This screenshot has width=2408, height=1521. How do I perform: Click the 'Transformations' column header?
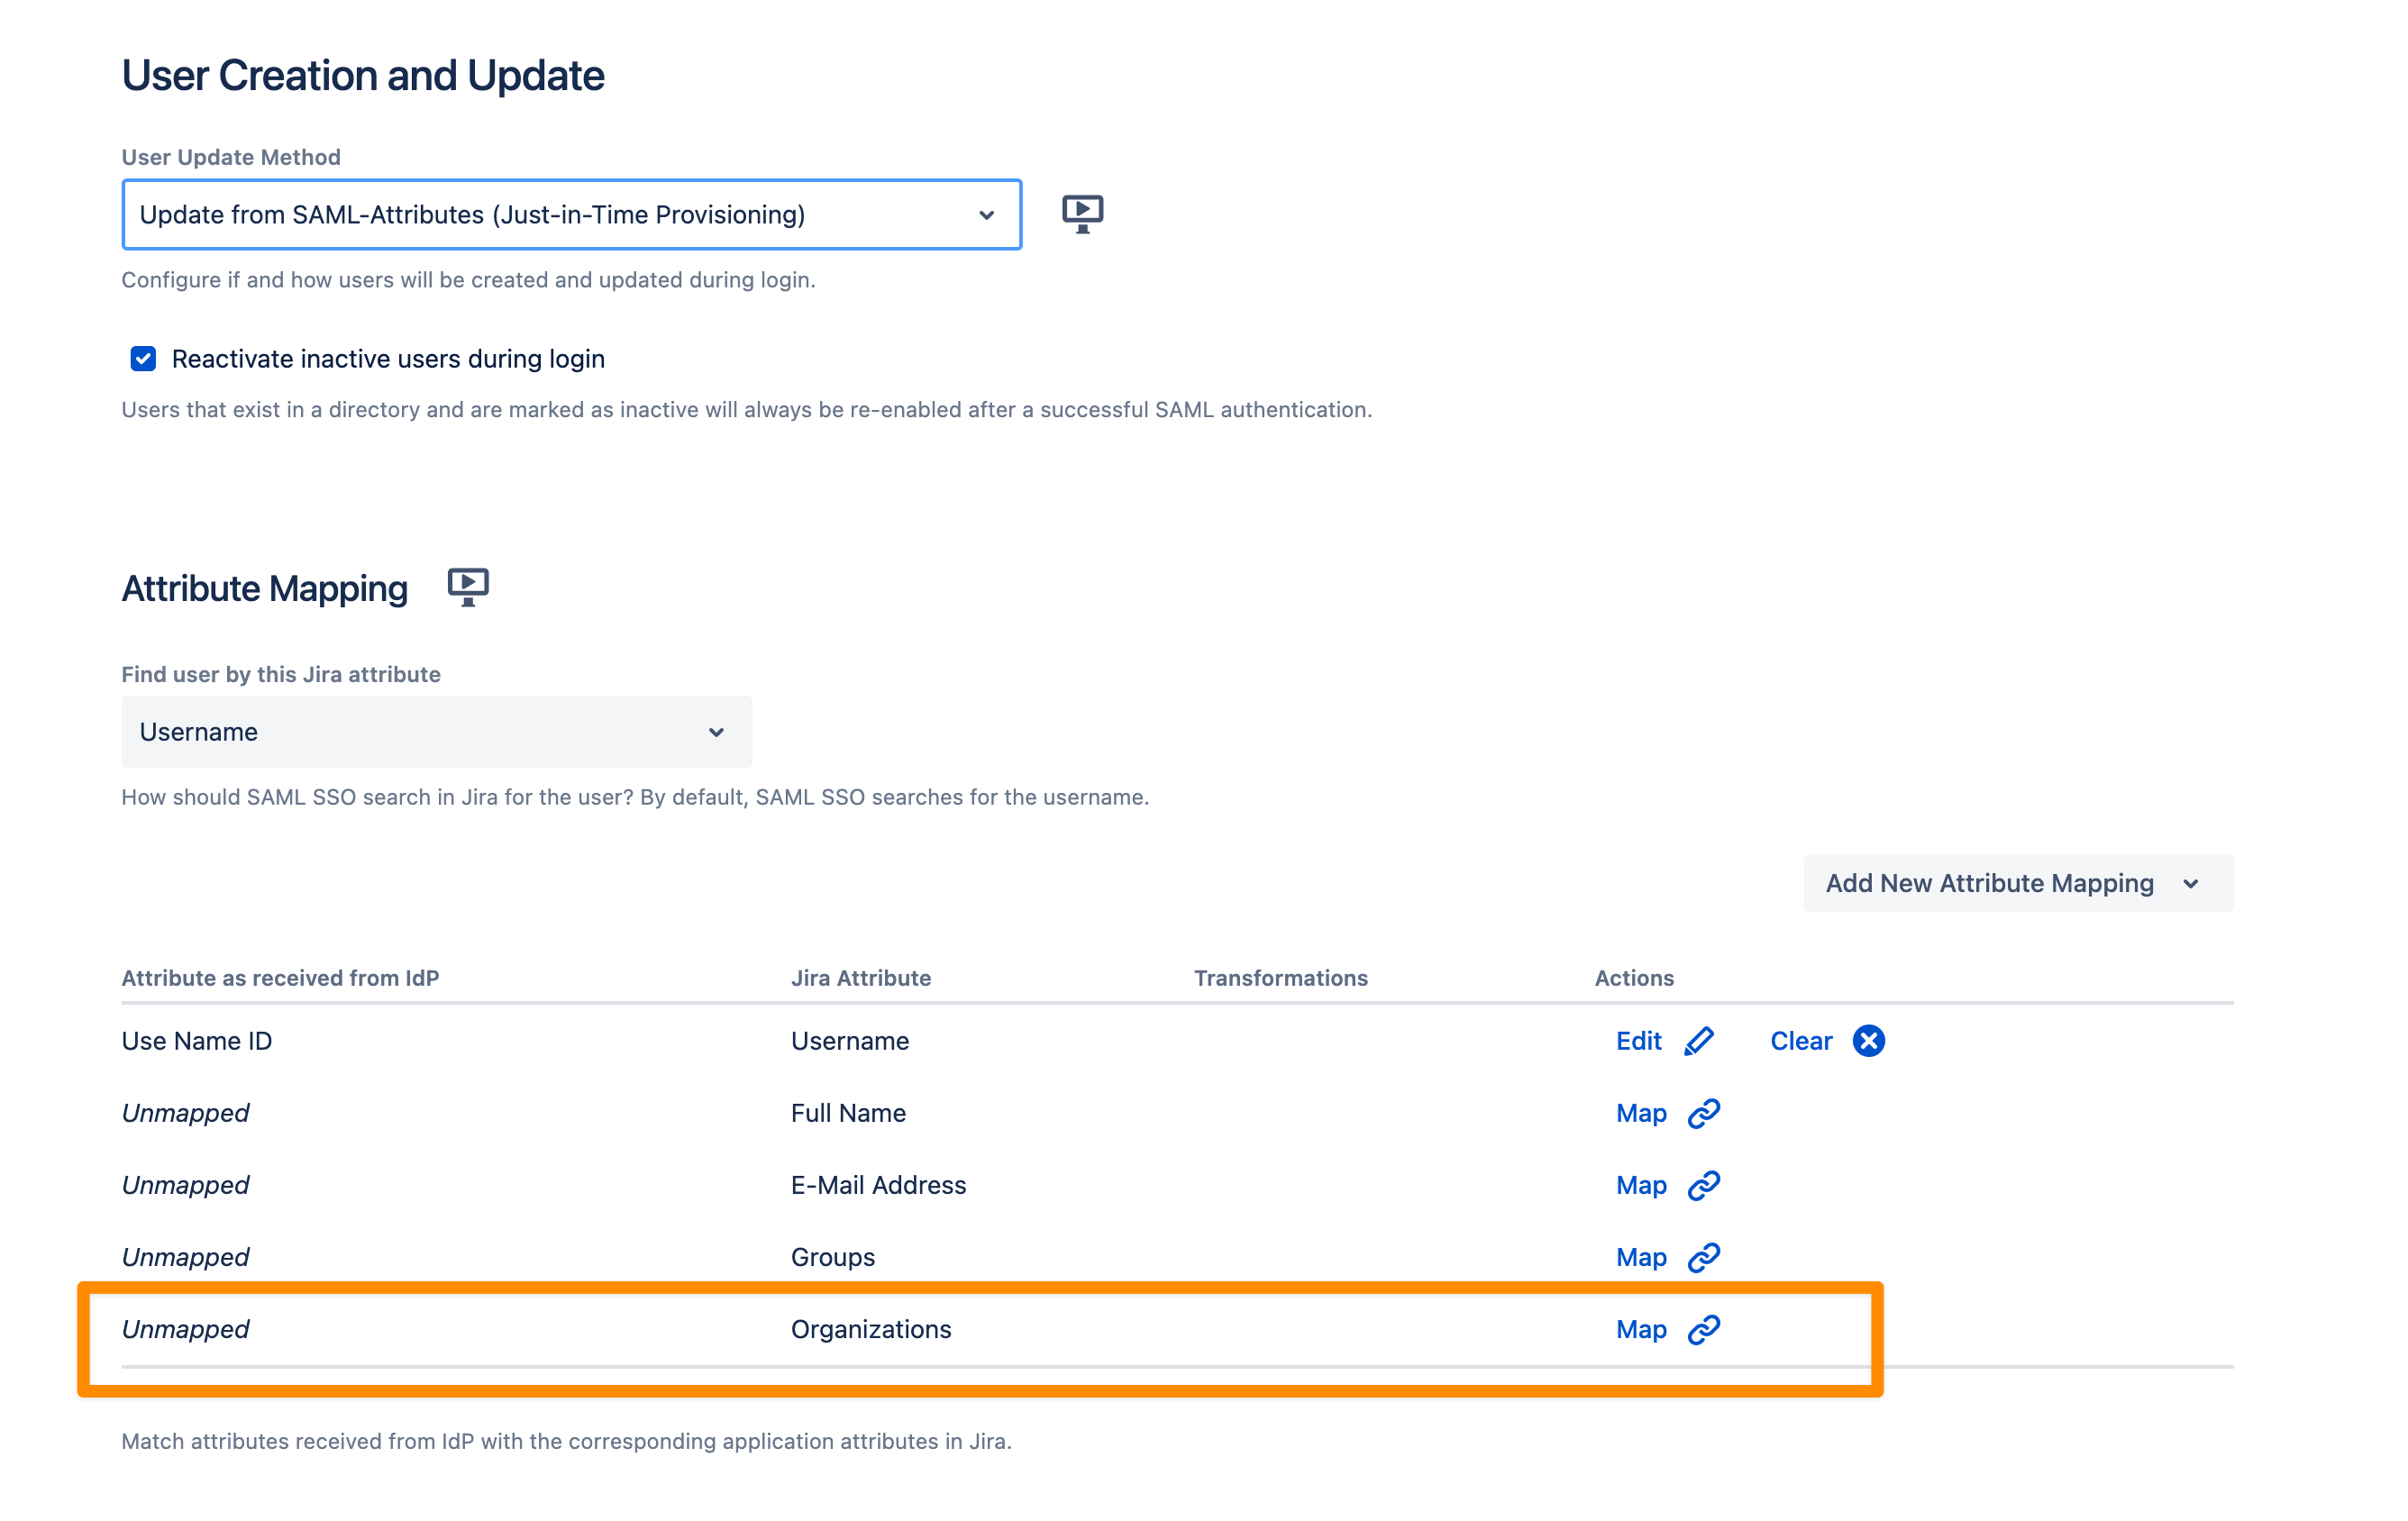point(1281,978)
